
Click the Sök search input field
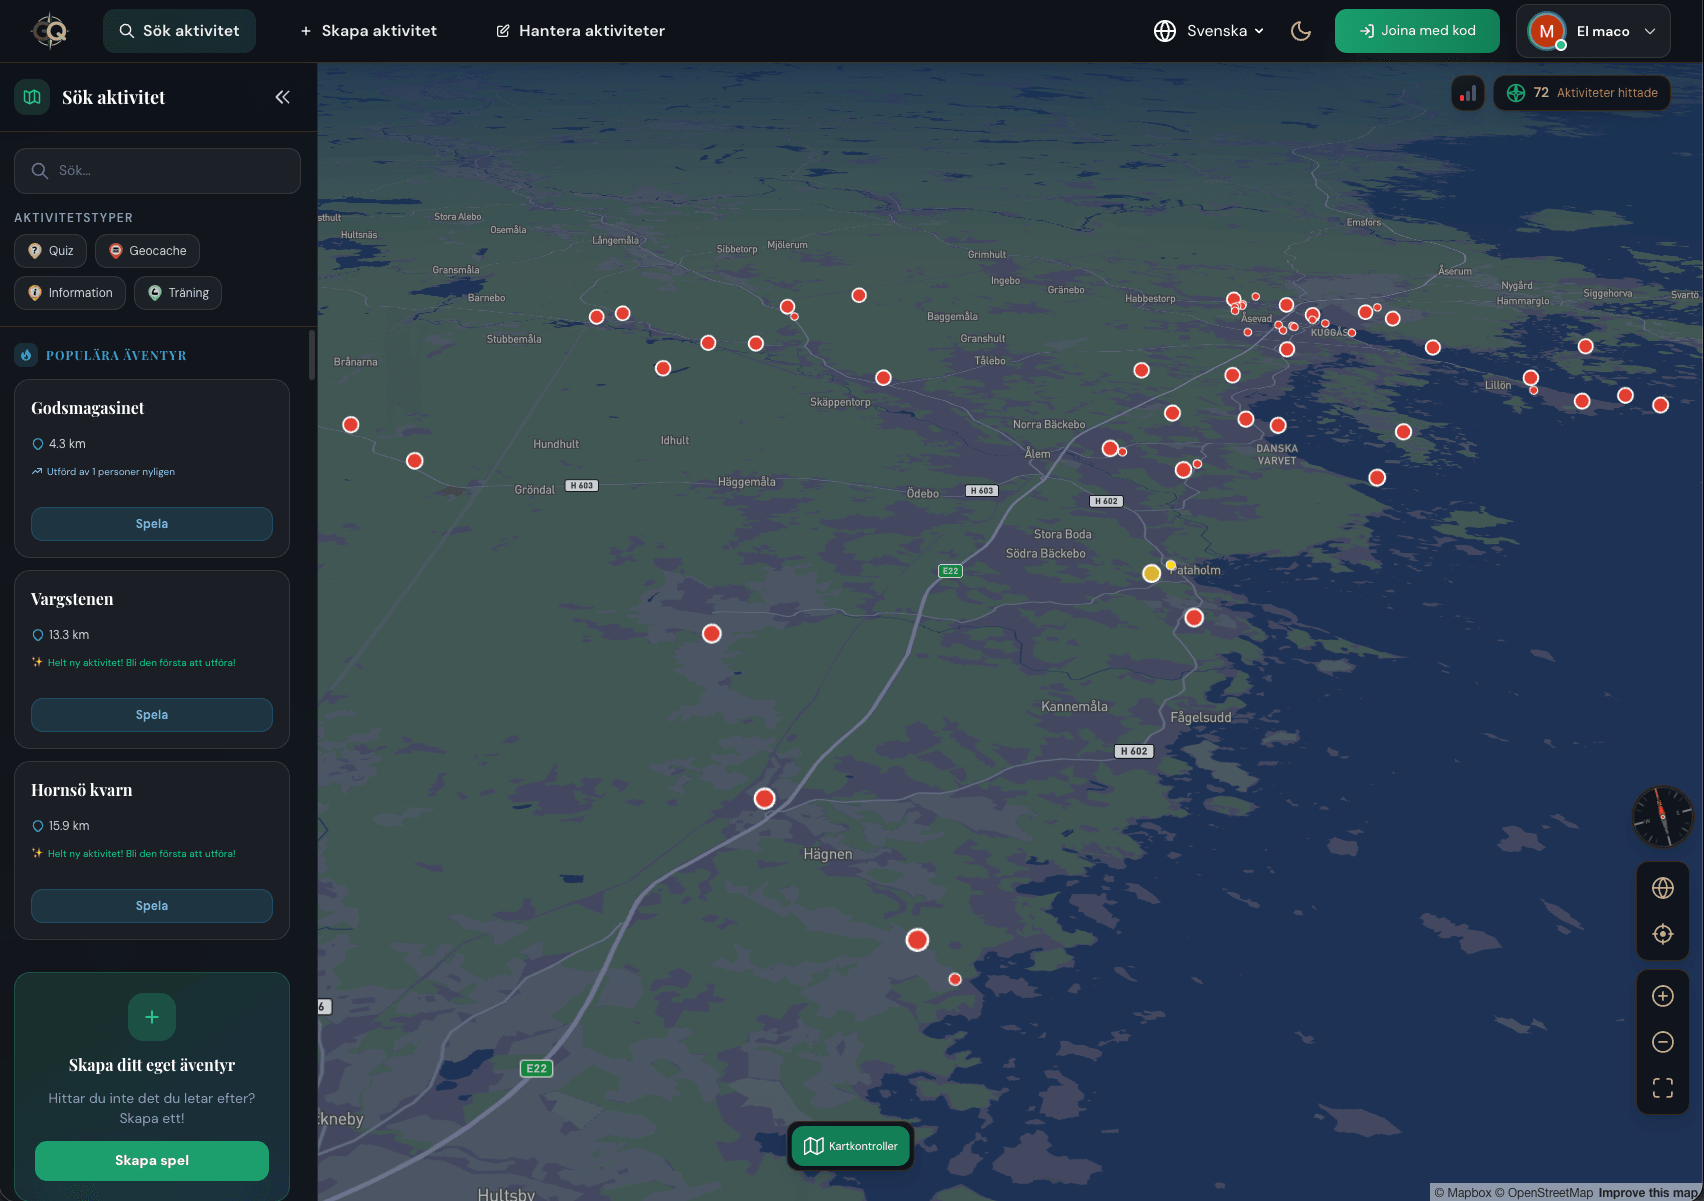click(x=157, y=170)
